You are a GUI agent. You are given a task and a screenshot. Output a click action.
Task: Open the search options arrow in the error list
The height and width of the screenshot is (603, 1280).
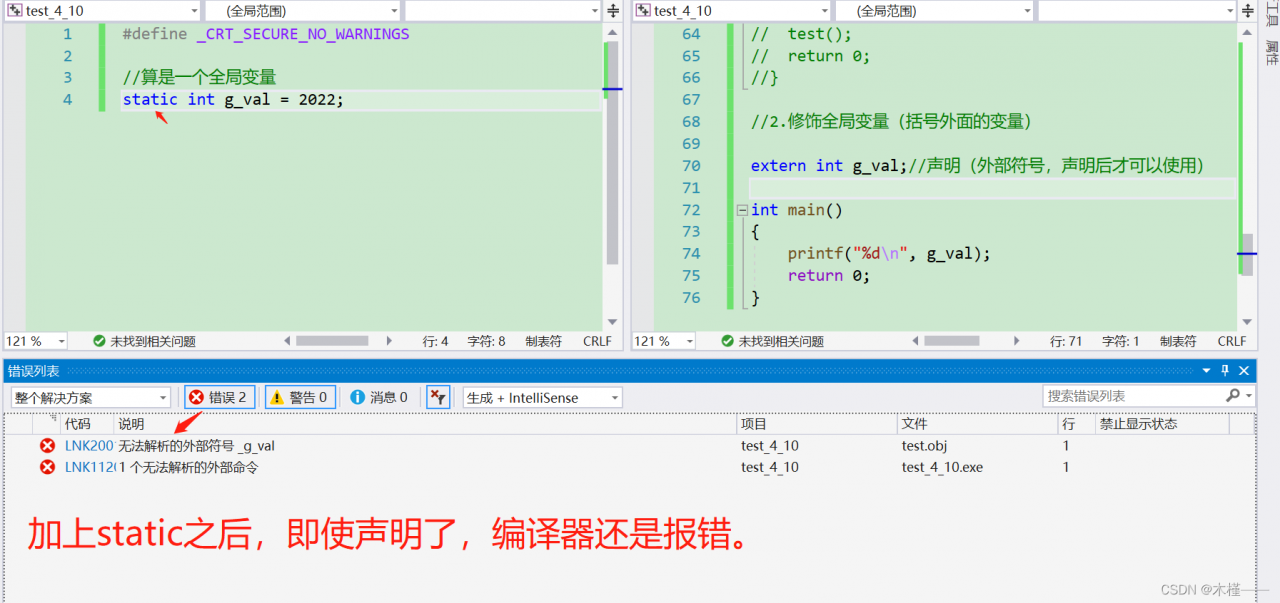(1249, 397)
